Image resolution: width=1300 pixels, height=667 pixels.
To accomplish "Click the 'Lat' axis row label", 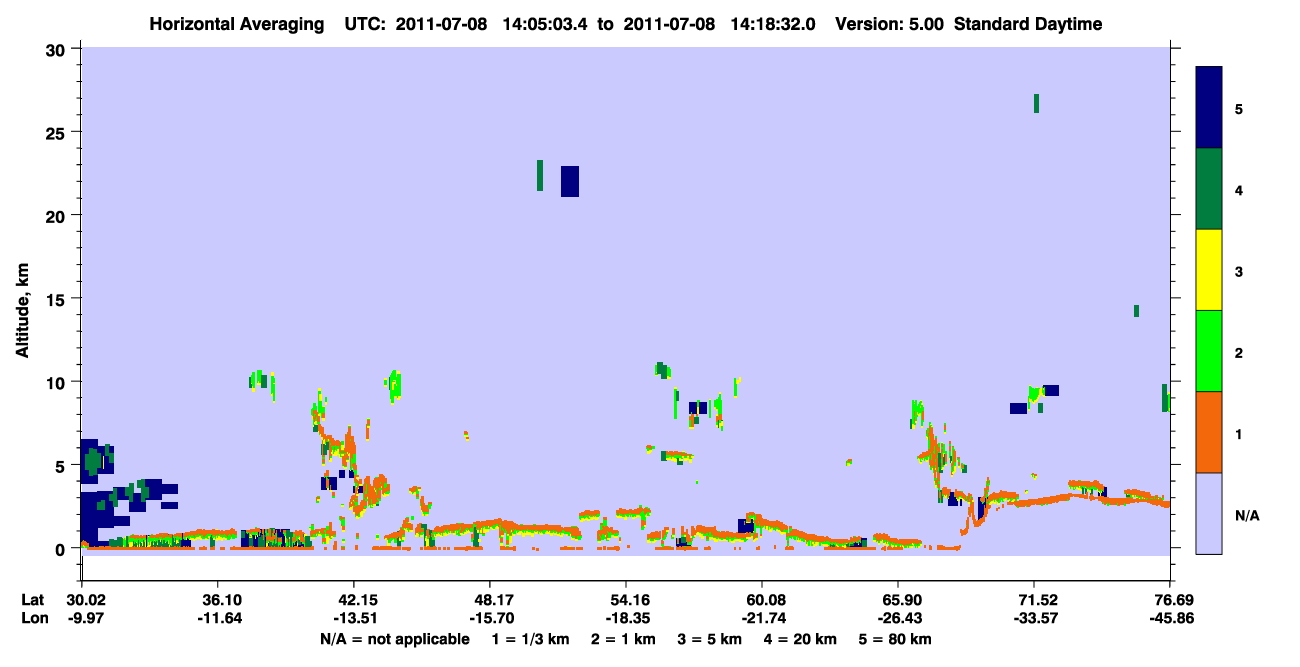I will click(x=32, y=600).
